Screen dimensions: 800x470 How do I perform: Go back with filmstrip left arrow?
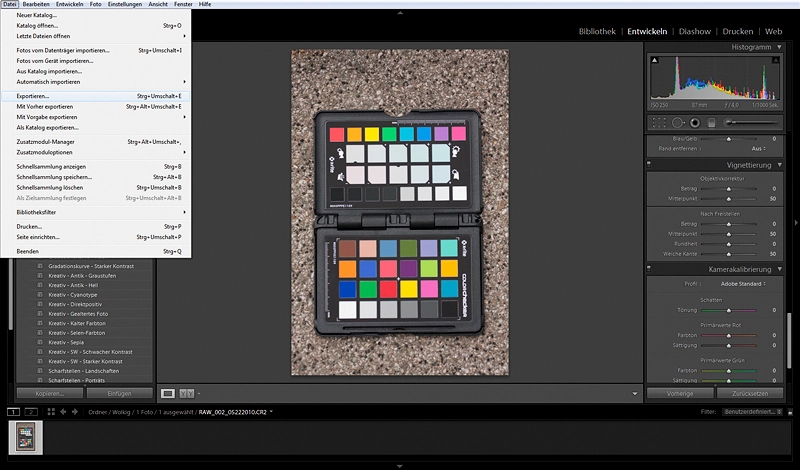(x=63, y=412)
